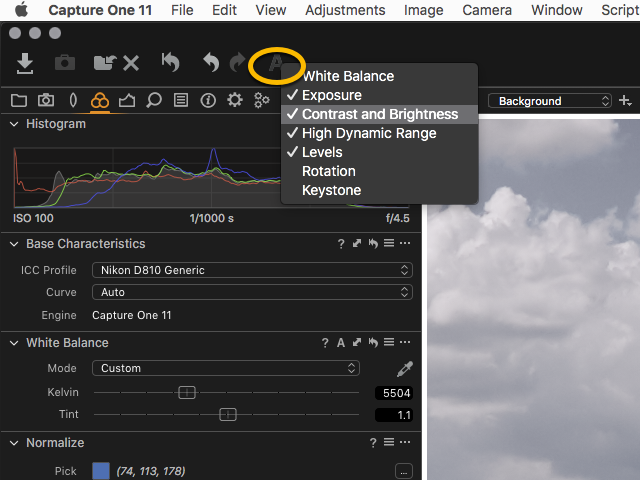Open the Metadata info tool tab
This screenshot has height=480, width=640.
point(208,100)
